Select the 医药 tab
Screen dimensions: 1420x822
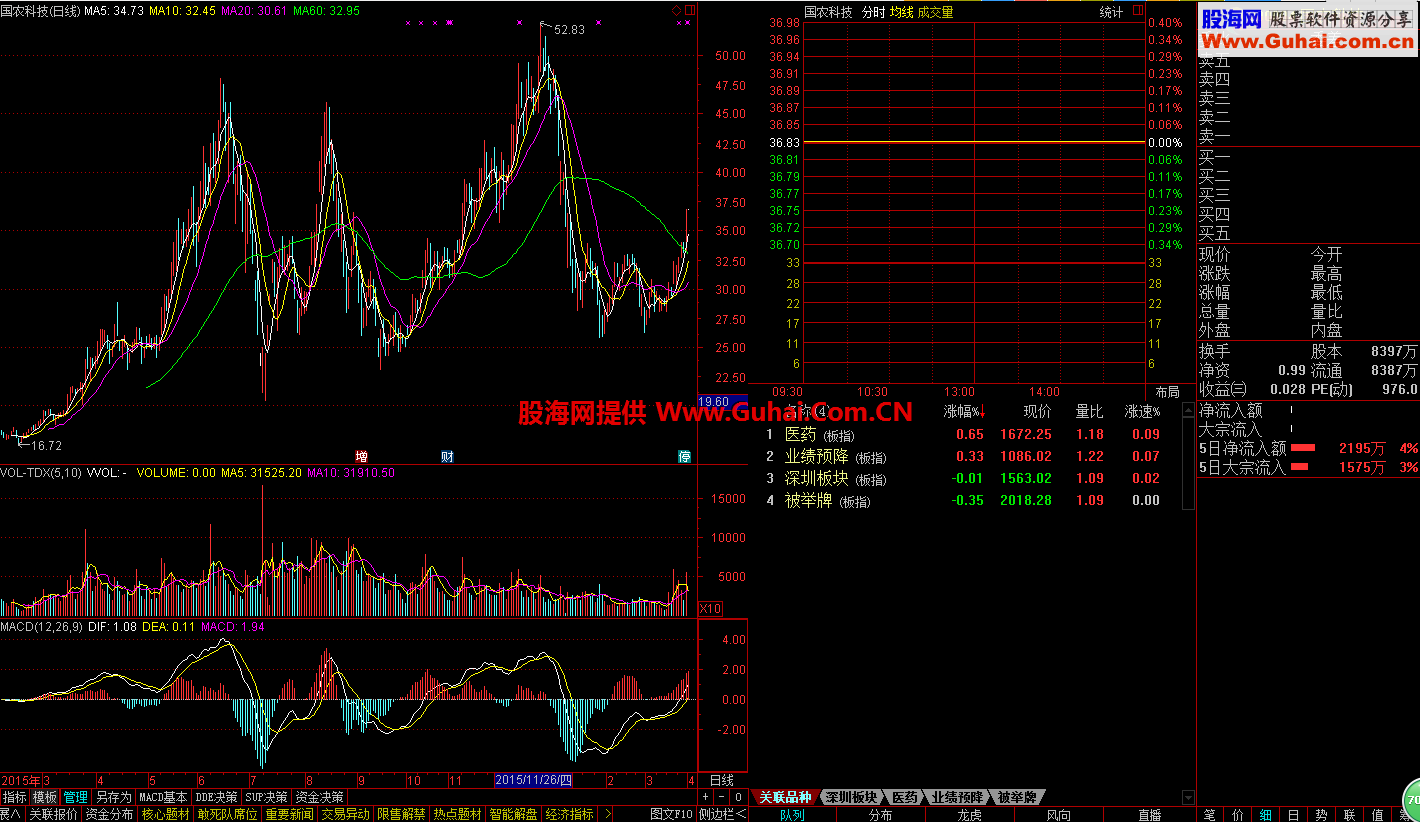click(905, 797)
